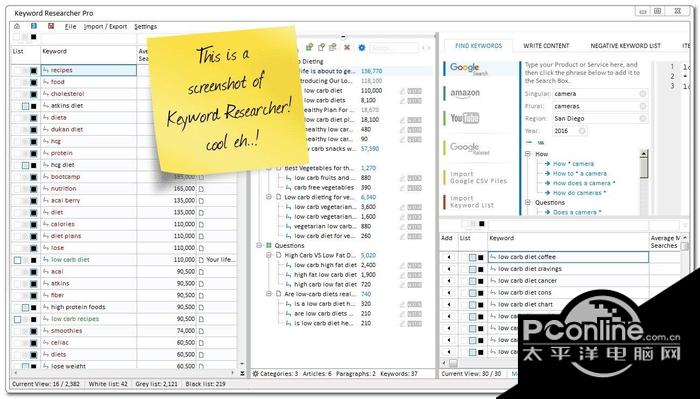Toggle the black list box for food
Image resolution: width=700 pixels, height=399 pixels.
coord(33,82)
